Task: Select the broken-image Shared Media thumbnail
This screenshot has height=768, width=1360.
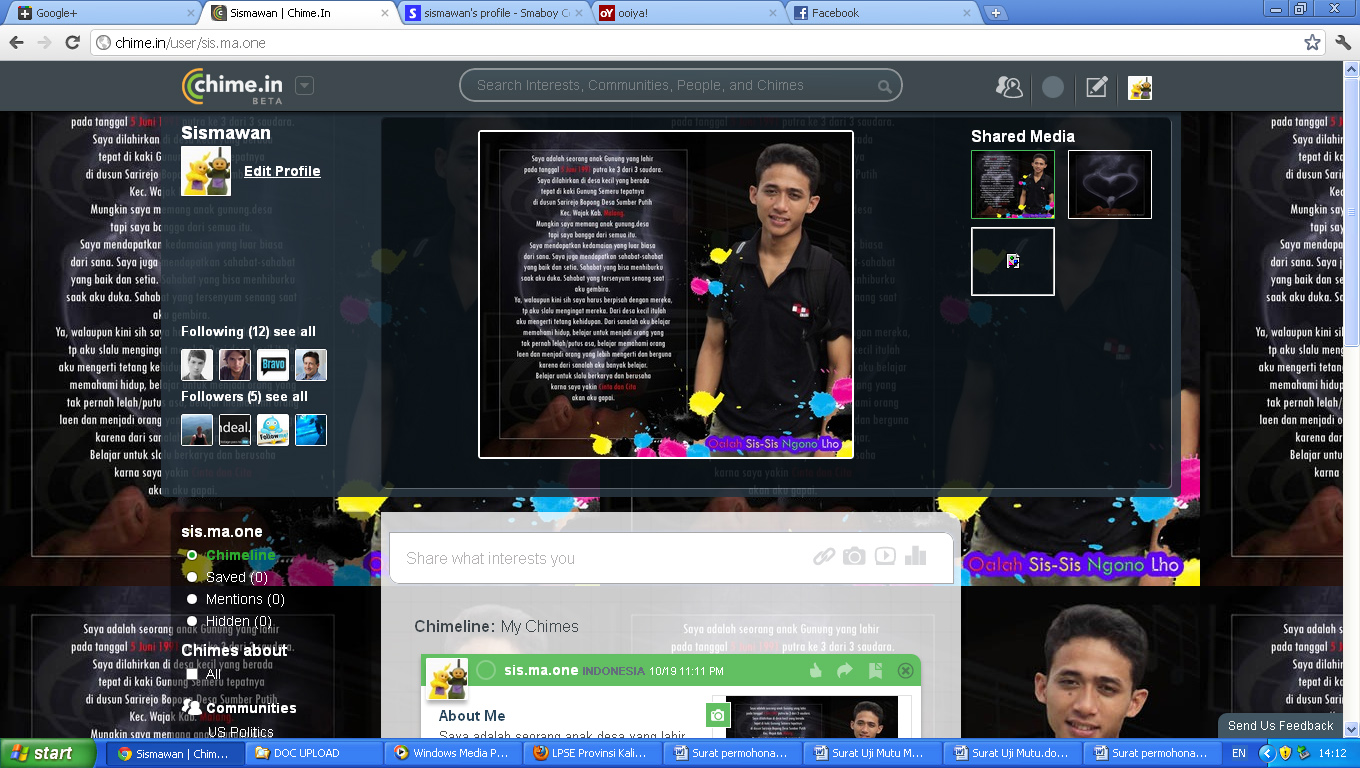Action: [x=1013, y=261]
